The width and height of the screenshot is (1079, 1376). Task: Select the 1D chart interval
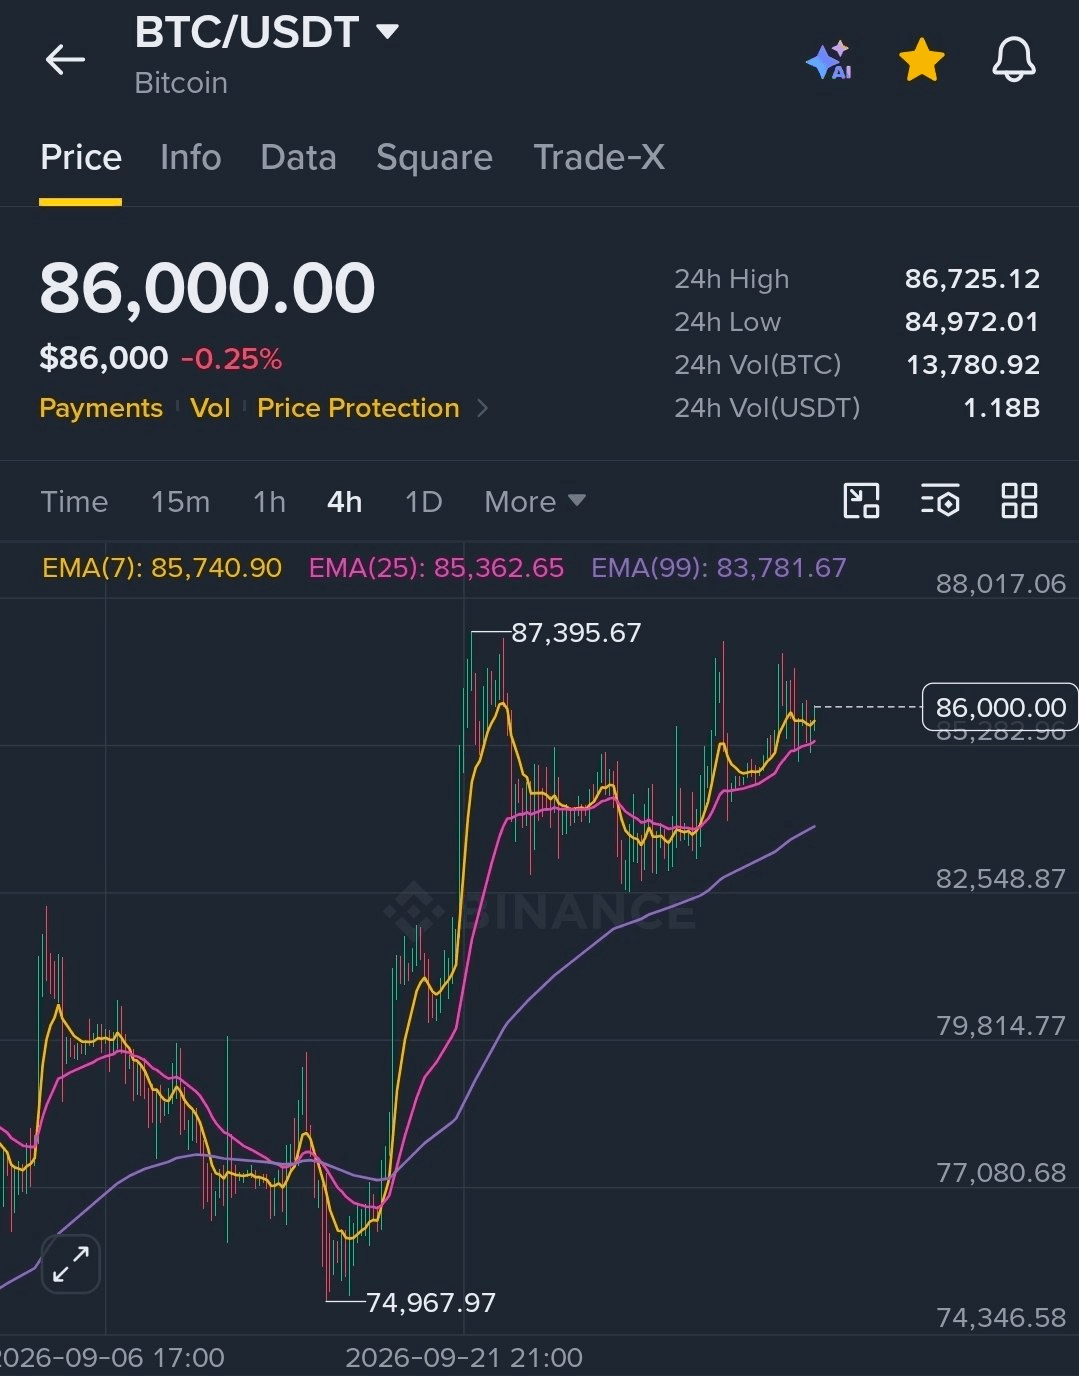pos(423,501)
